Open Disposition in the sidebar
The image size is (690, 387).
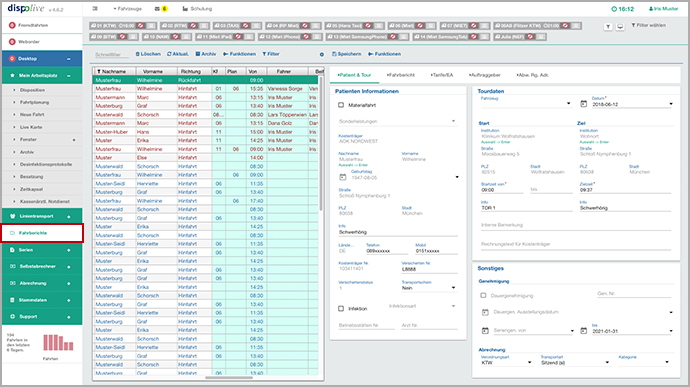(x=32, y=90)
